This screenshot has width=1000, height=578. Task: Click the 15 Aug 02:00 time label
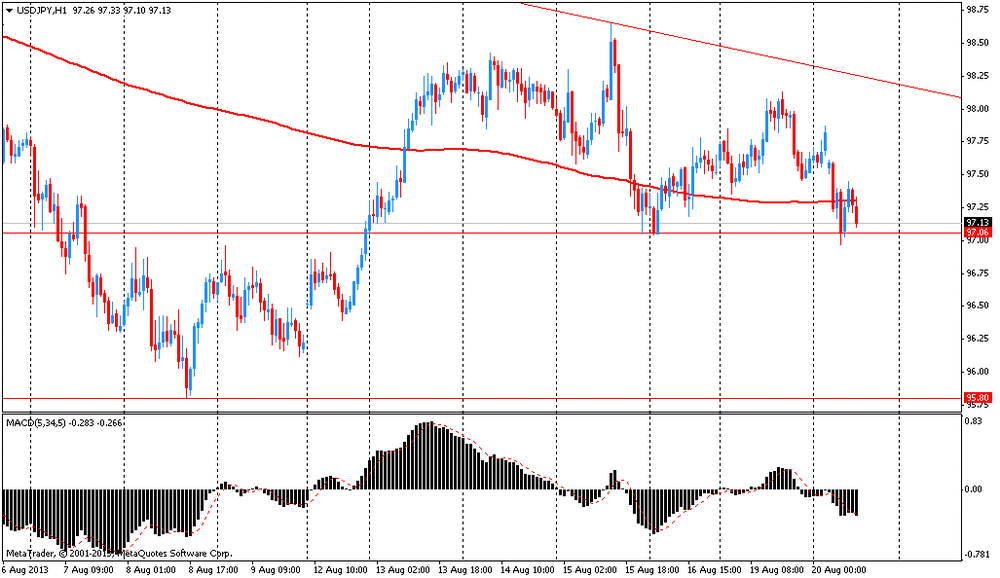pos(591,569)
